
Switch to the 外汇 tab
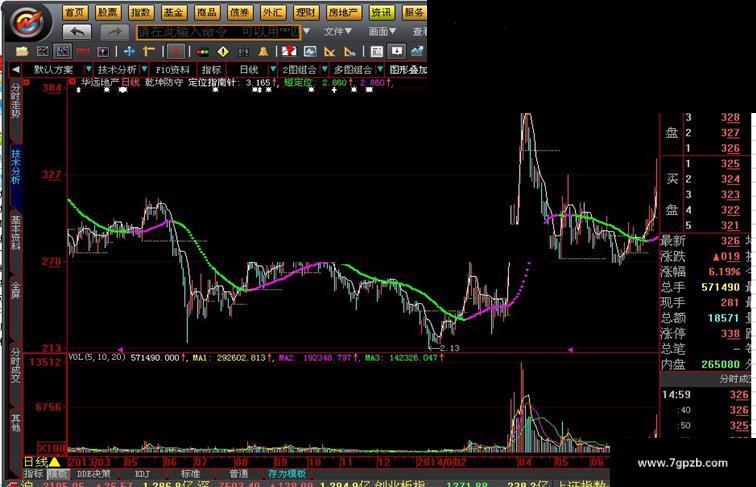272,12
